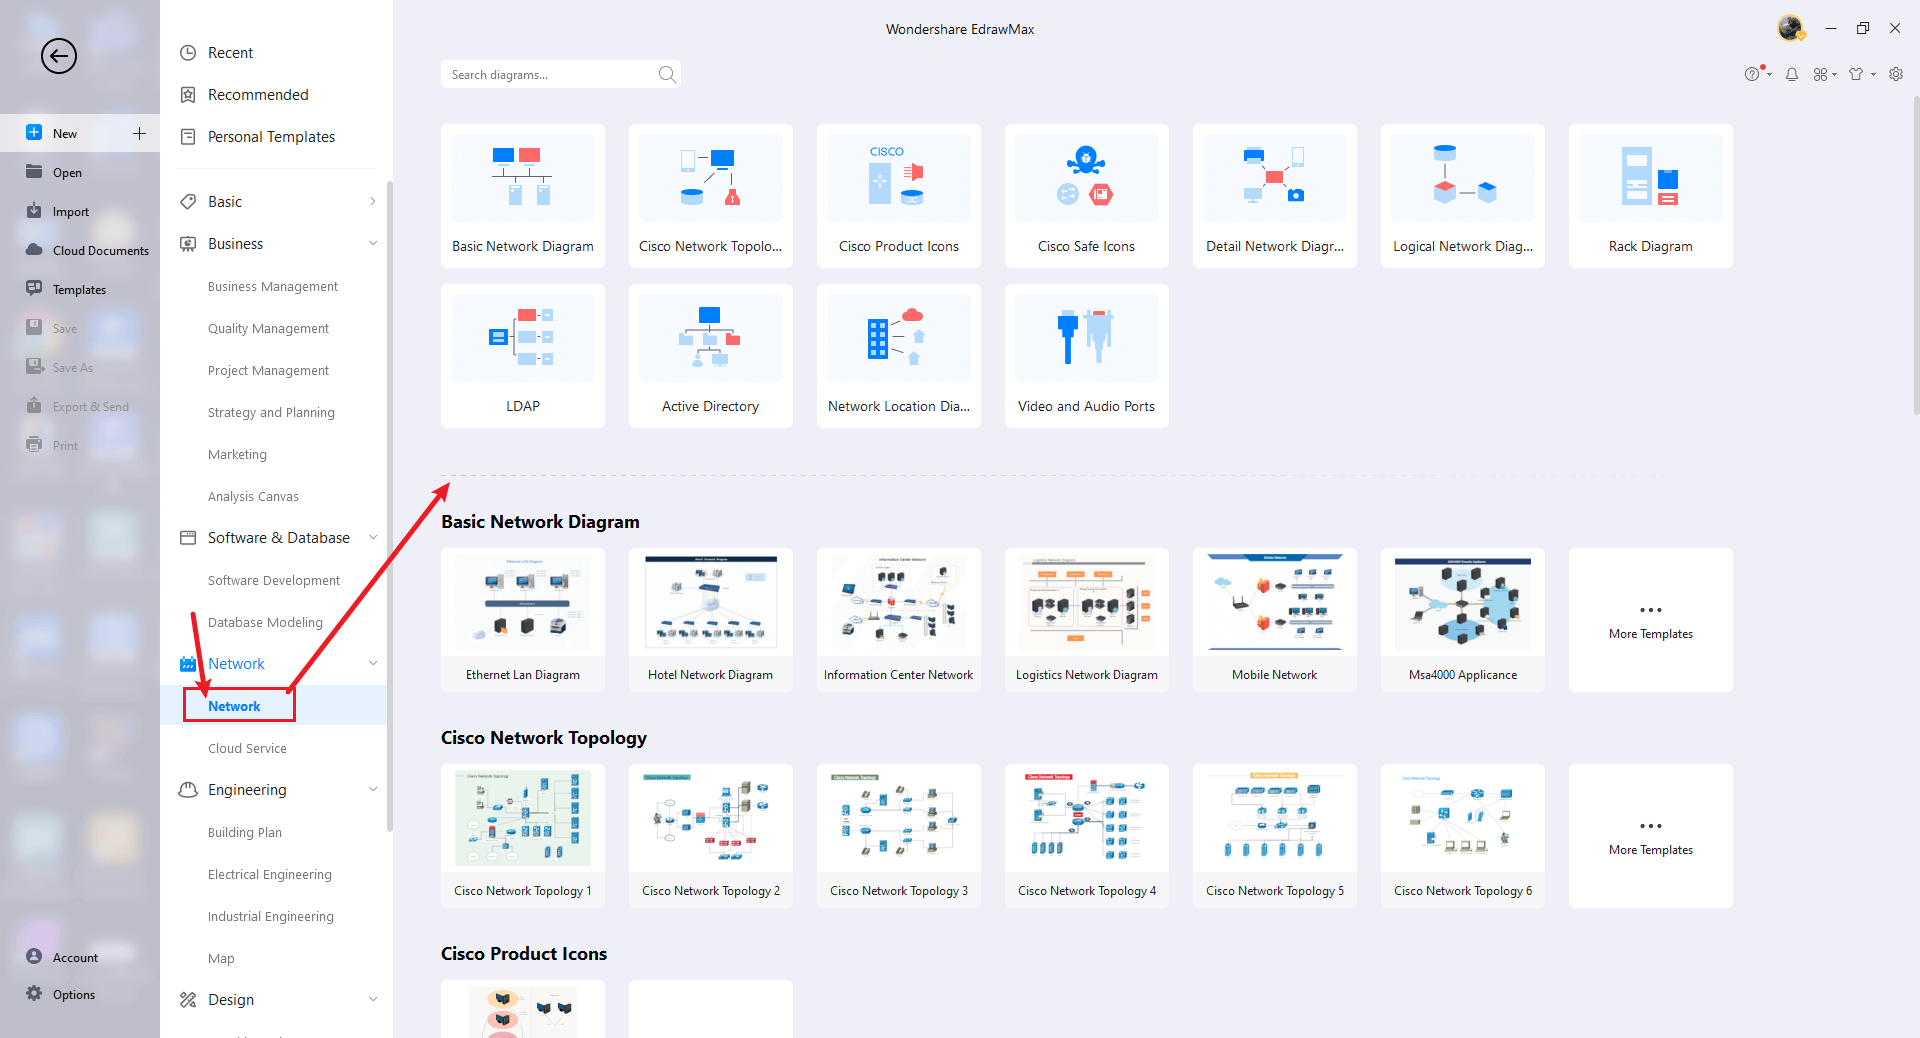The width and height of the screenshot is (1920, 1038).
Task: Select Project Management subcategory
Action: (268, 370)
